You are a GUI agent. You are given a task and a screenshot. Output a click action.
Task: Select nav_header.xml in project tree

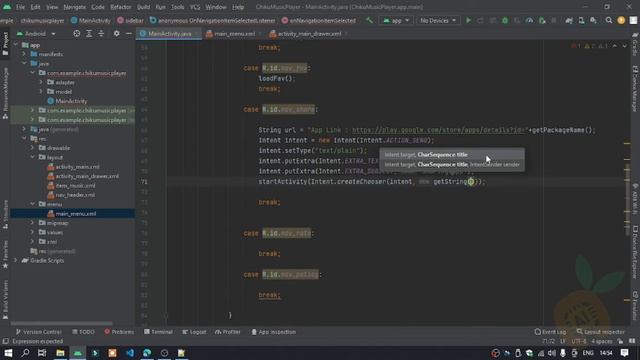[75, 195]
